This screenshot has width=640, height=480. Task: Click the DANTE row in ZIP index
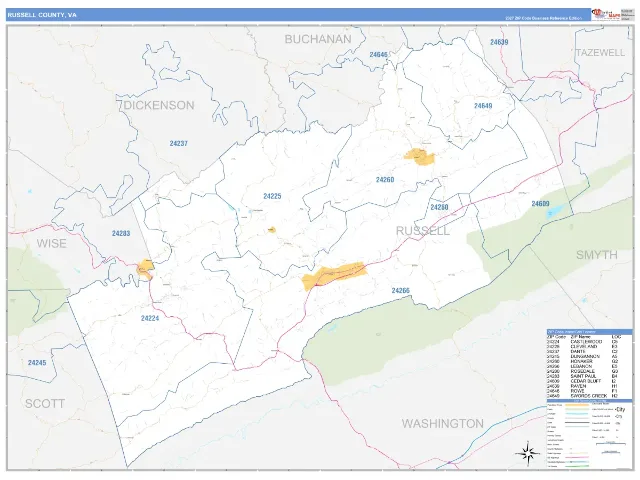[x=584, y=351]
